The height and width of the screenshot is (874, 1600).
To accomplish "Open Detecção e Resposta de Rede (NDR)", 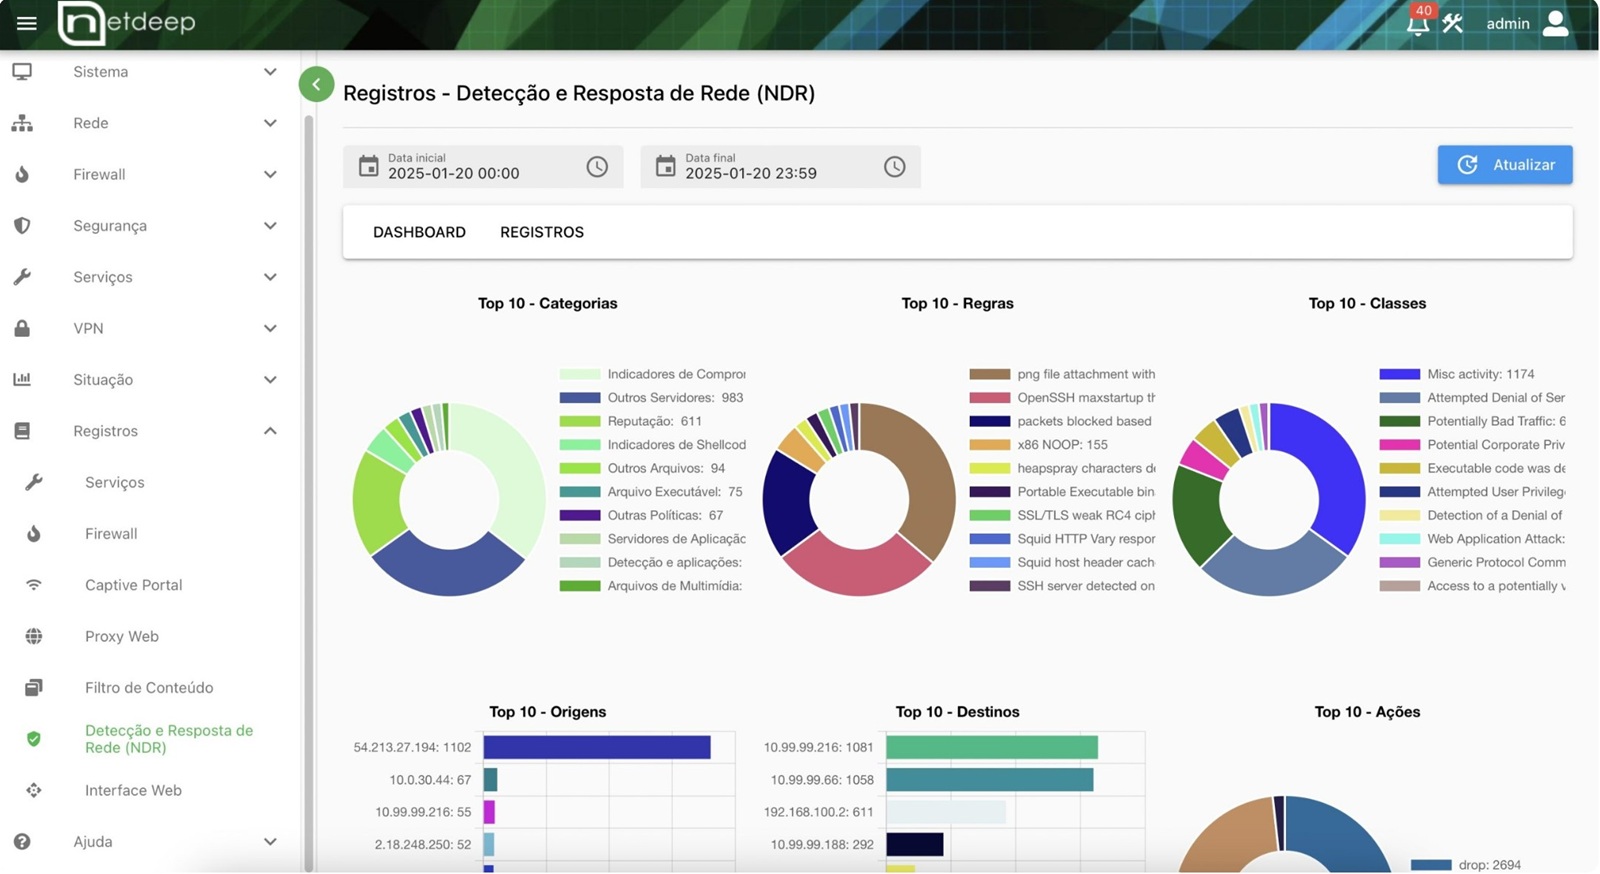I will pyautogui.click(x=169, y=739).
